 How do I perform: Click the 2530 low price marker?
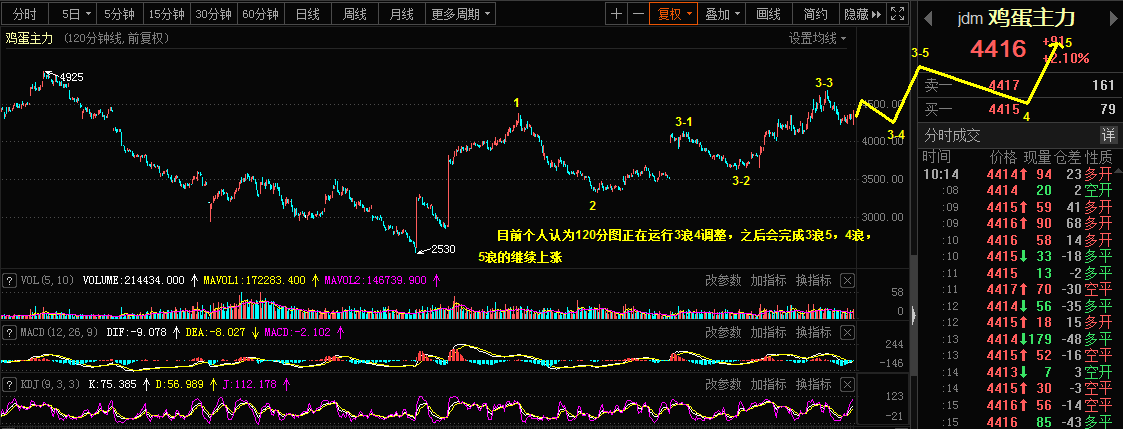443,249
